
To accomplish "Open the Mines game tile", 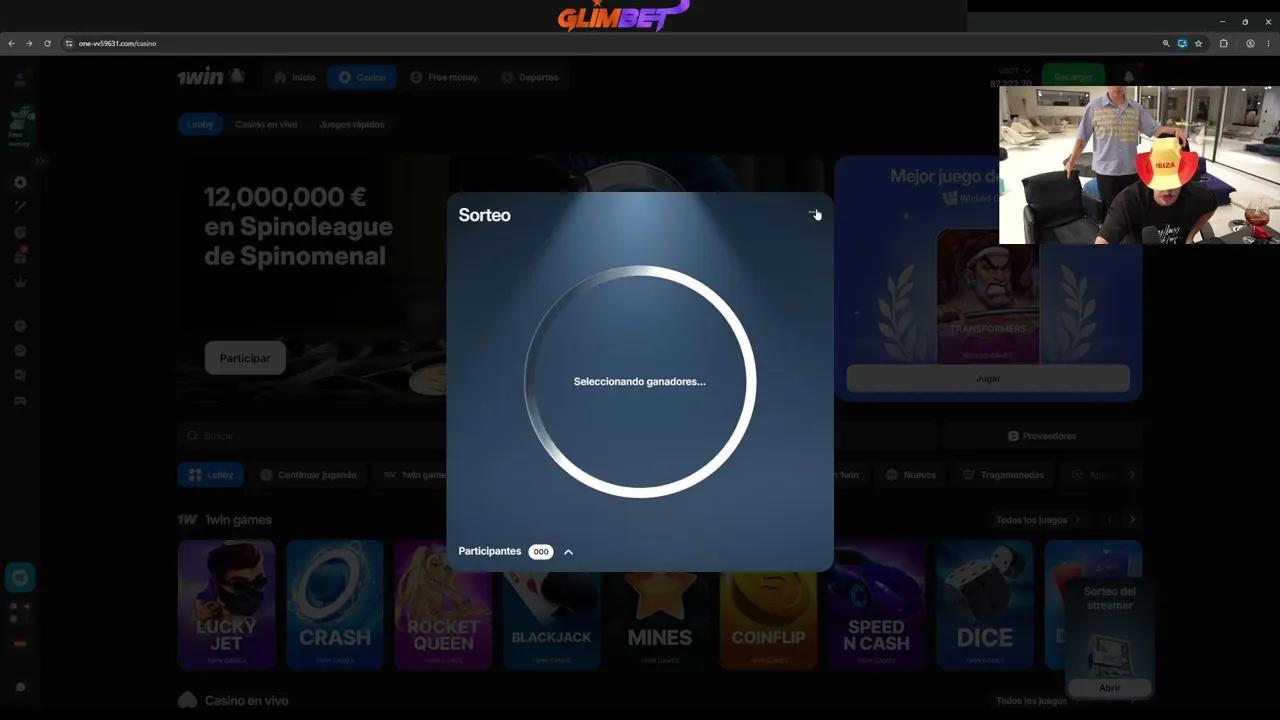I will (x=659, y=620).
